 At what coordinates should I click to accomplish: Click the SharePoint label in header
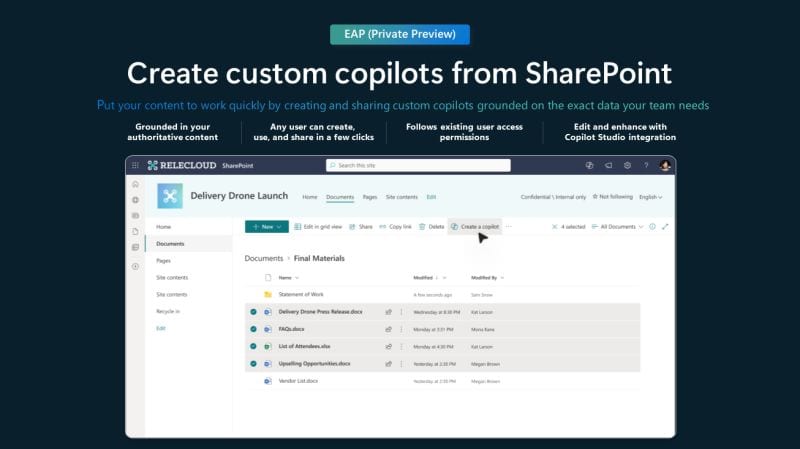[237, 166]
